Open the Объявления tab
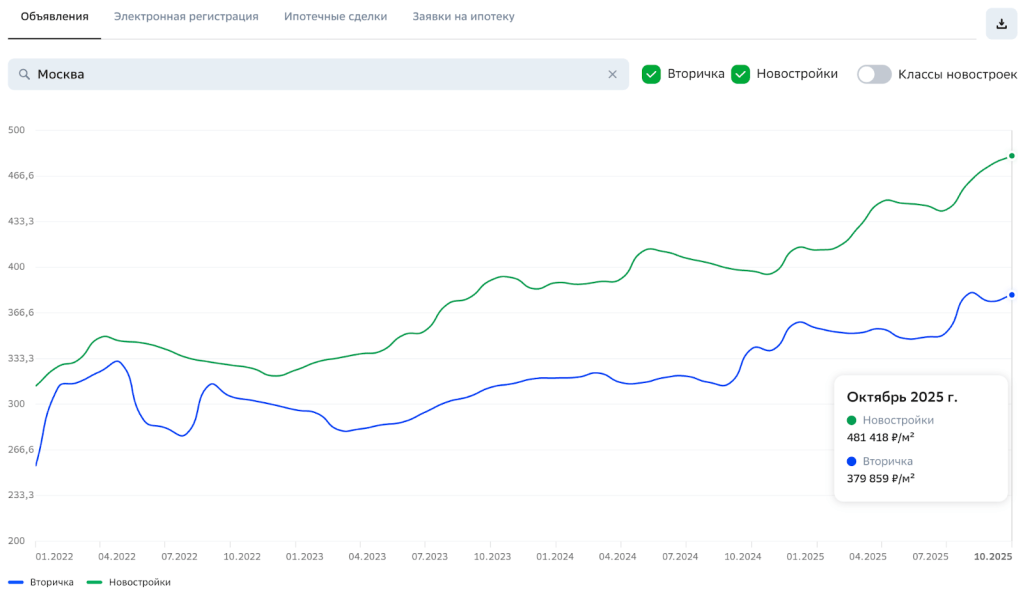This screenshot has width=1023, height=601. [55, 17]
